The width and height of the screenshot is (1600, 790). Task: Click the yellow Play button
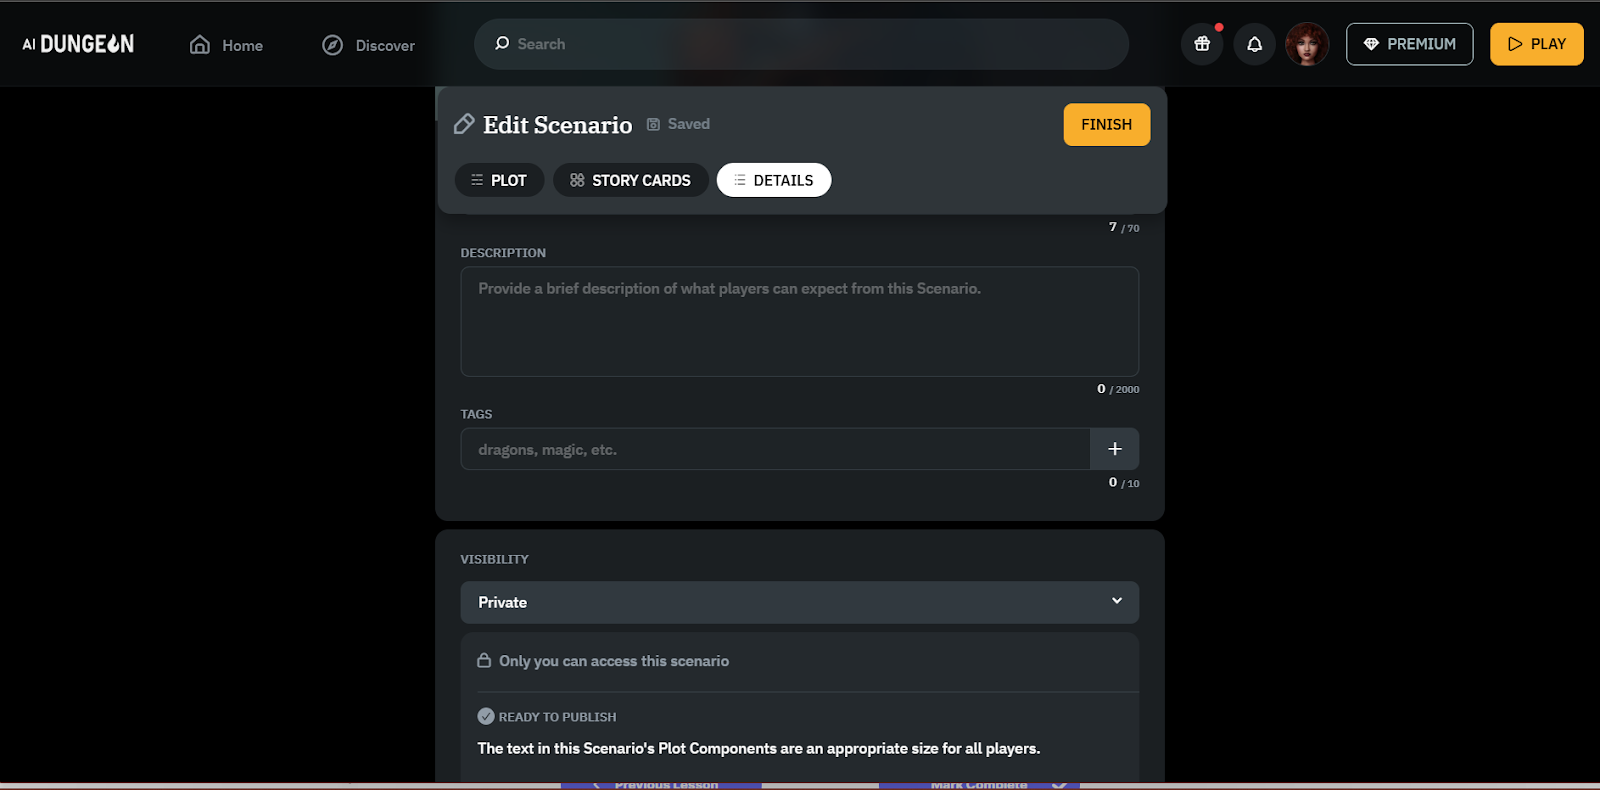pyautogui.click(x=1537, y=44)
